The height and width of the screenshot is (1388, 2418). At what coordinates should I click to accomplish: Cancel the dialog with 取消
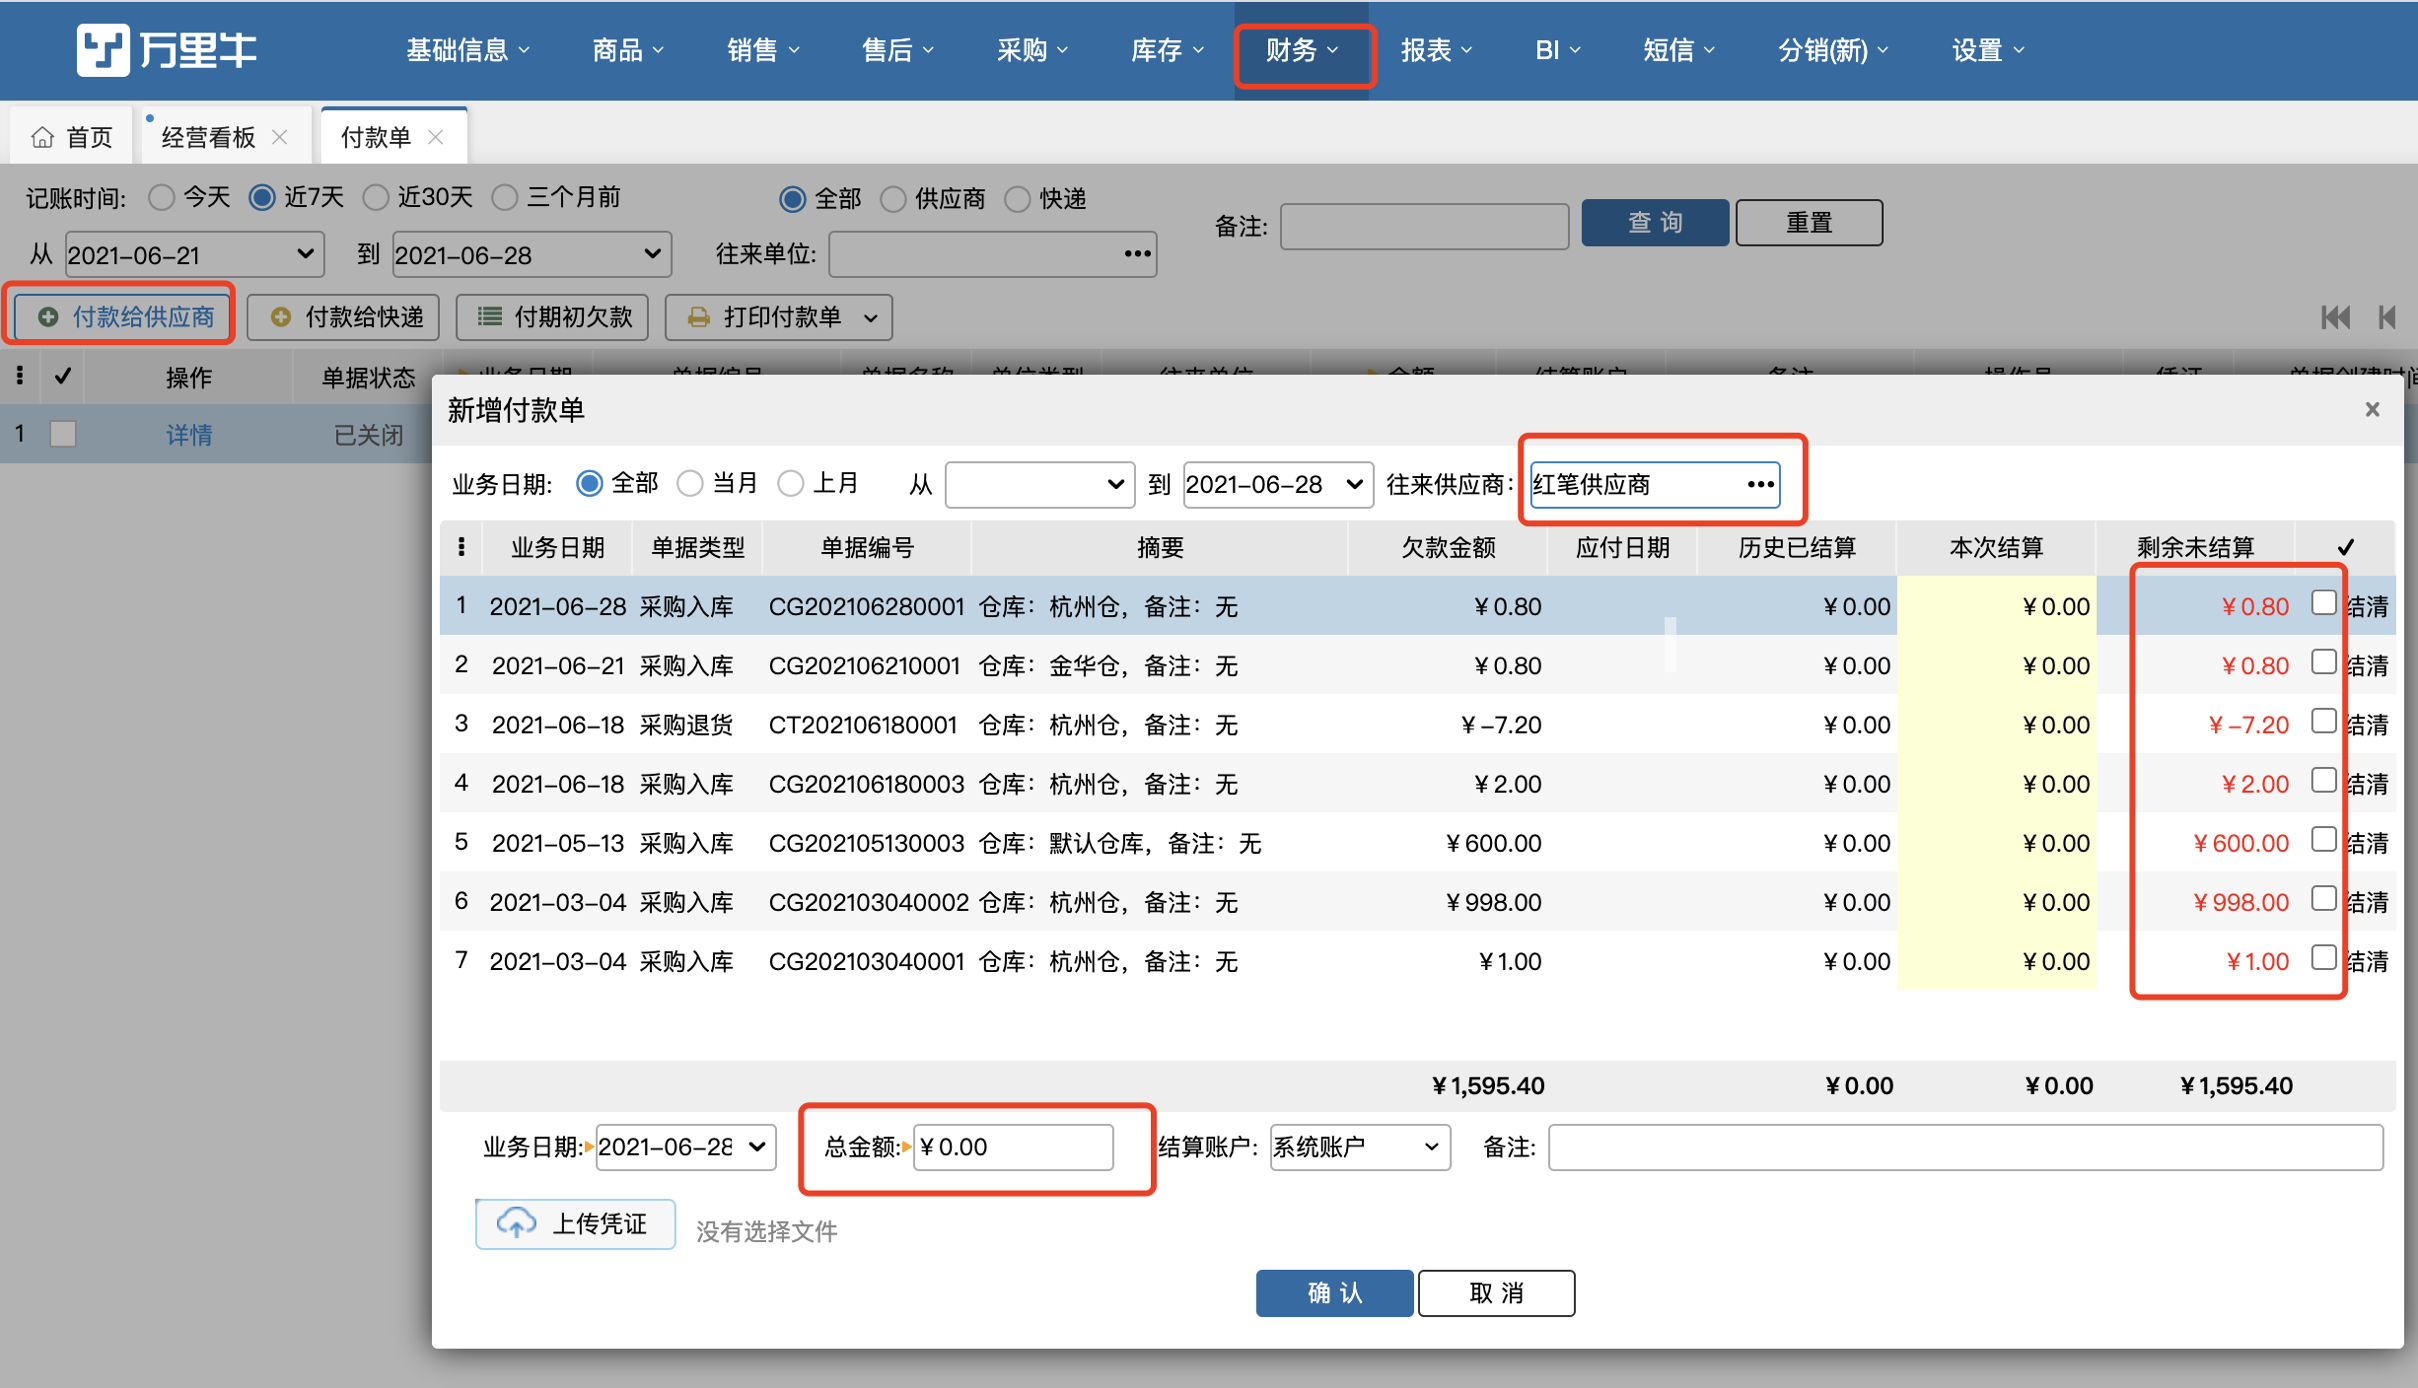point(1495,1293)
